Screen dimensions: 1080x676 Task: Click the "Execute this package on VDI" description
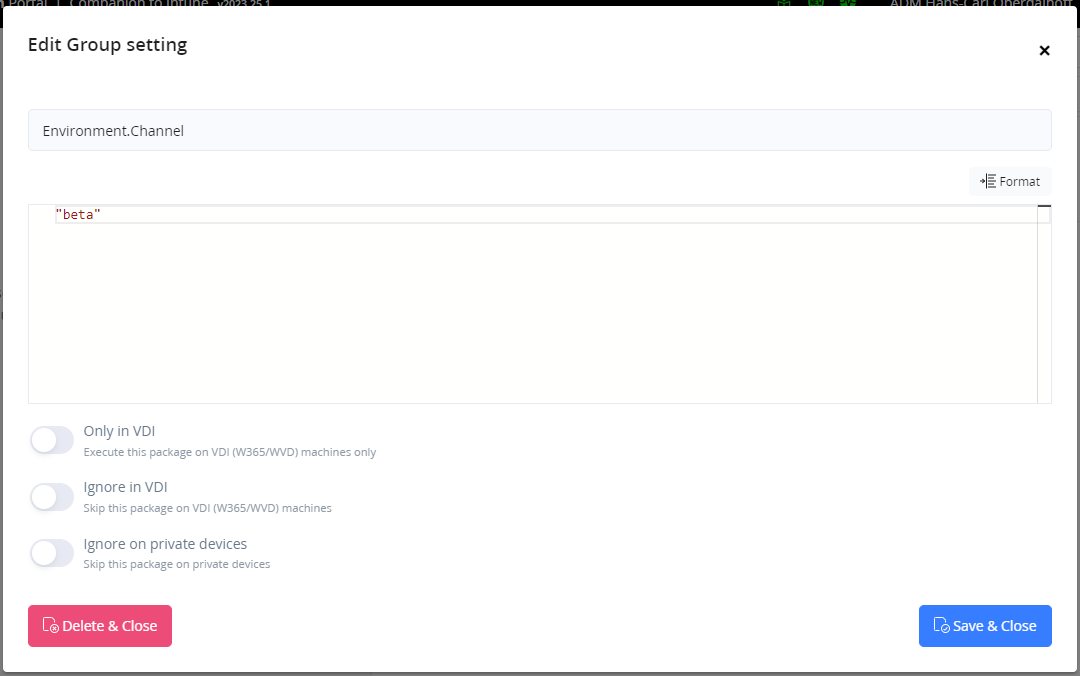pyautogui.click(x=229, y=452)
